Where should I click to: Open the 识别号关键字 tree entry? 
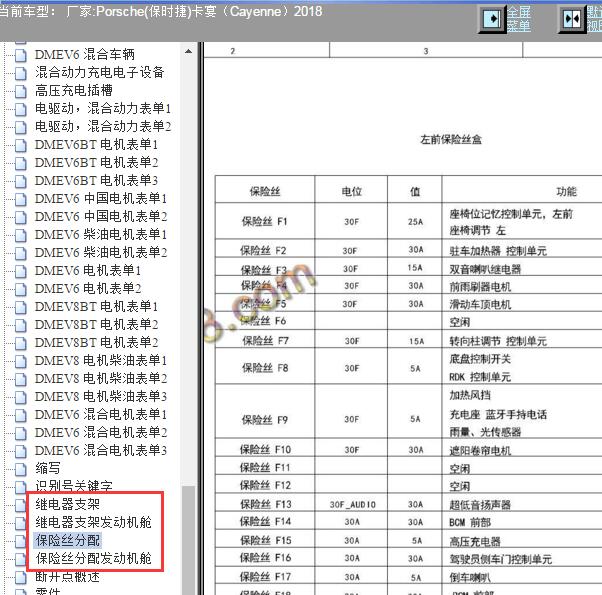click(74, 486)
